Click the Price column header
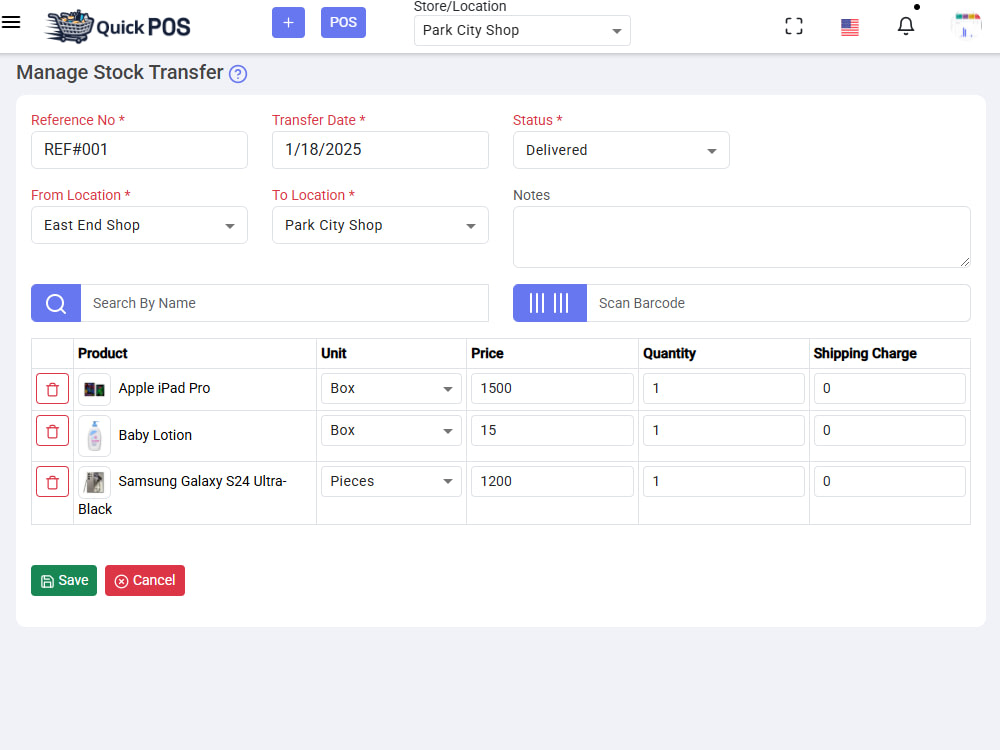Screen dimensions: 1000x750 click(x=487, y=353)
